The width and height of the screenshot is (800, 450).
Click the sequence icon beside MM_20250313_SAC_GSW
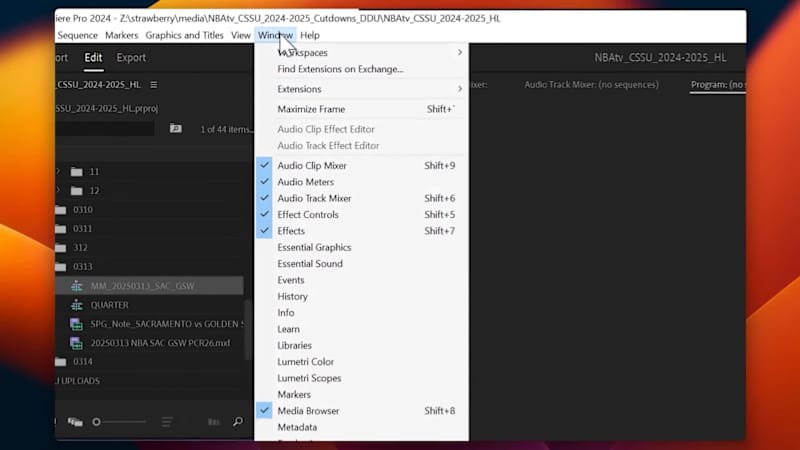[x=77, y=286]
